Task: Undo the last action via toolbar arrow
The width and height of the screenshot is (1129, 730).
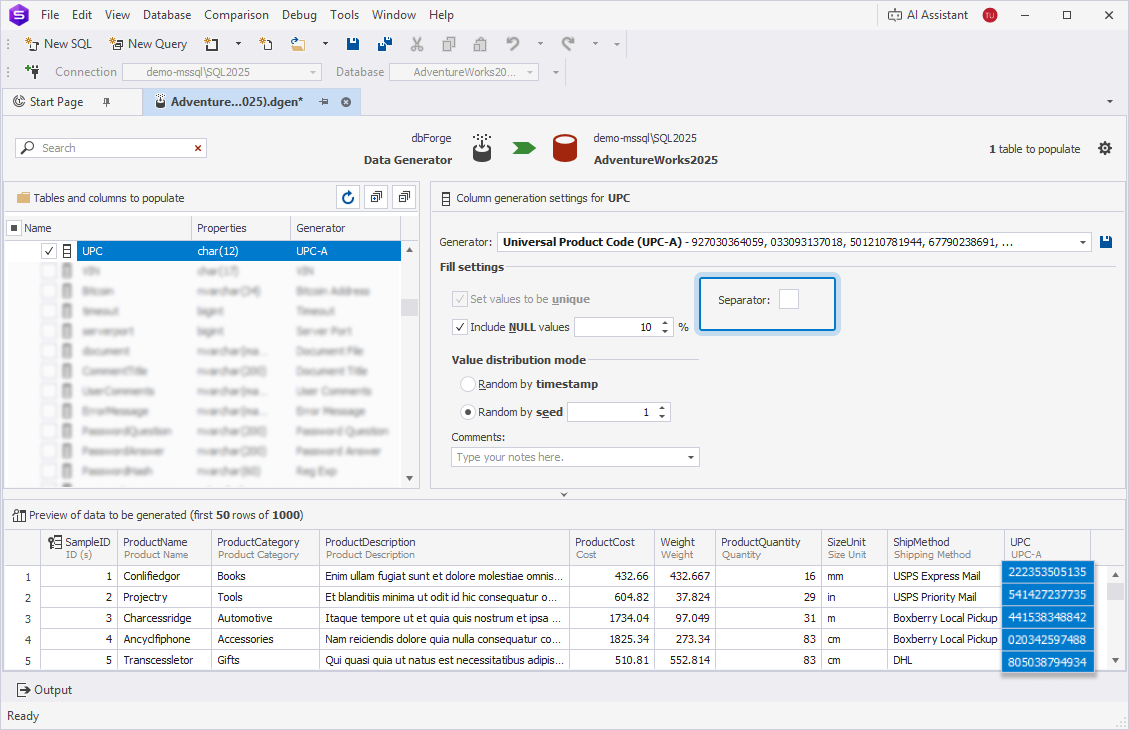Action: (513, 44)
